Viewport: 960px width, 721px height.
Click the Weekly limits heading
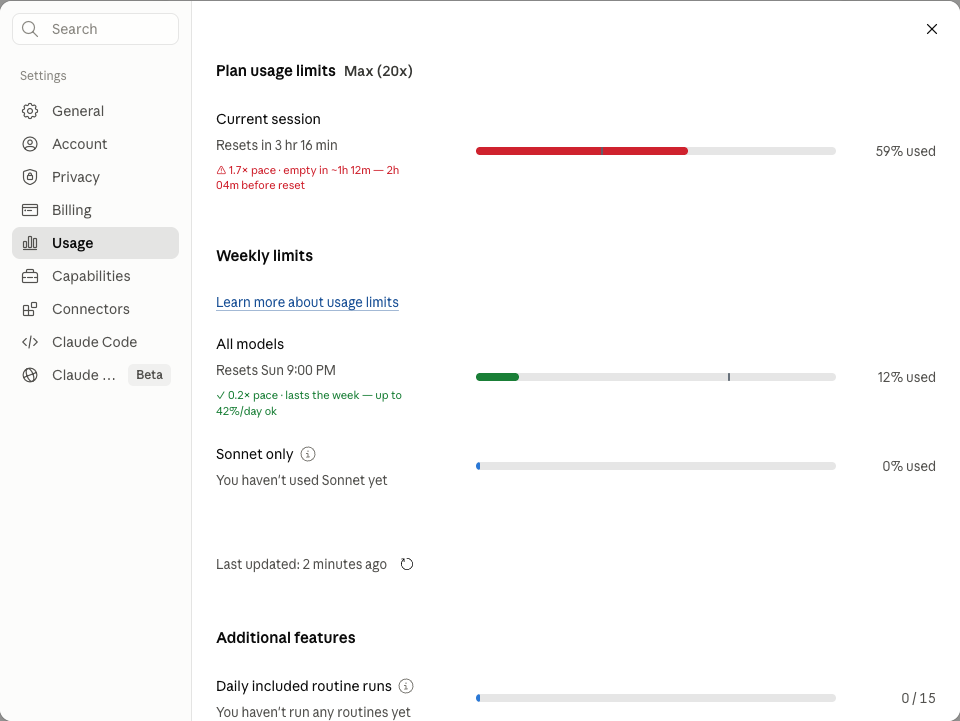point(264,256)
